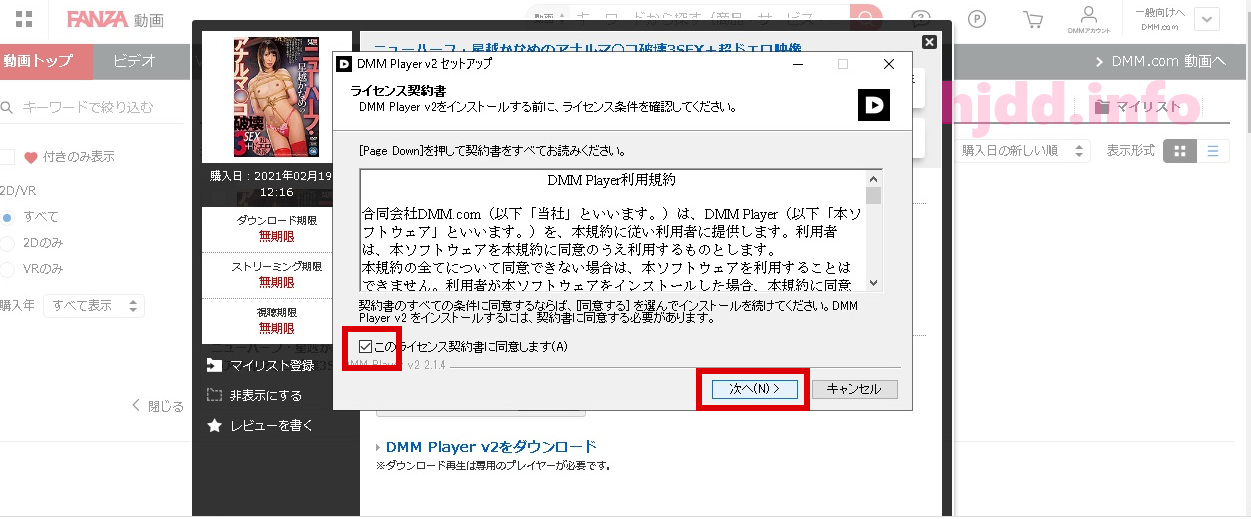Close the DMM Player setup window
This screenshot has height=519, width=1251.
click(889, 64)
